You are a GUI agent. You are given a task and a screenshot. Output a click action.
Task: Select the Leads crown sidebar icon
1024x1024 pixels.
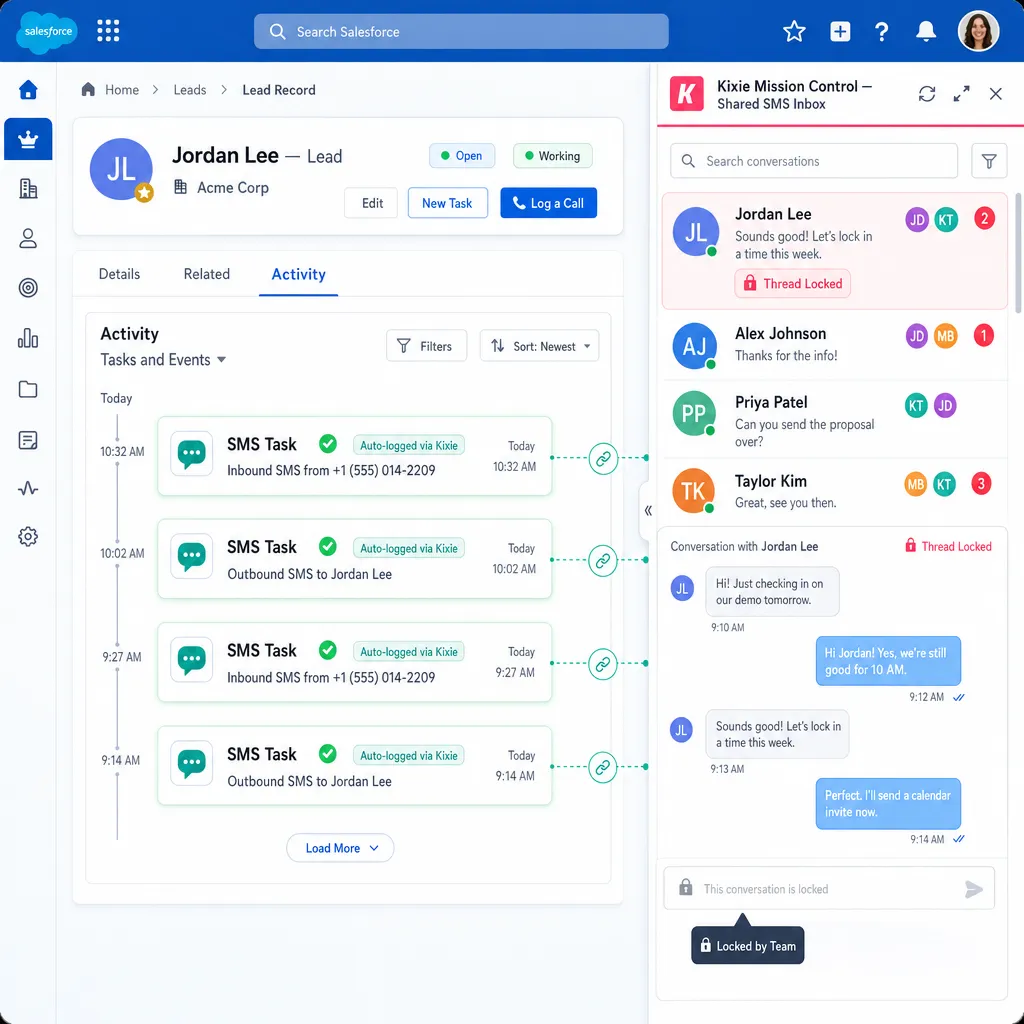pyautogui.click(x=28, y=139)
